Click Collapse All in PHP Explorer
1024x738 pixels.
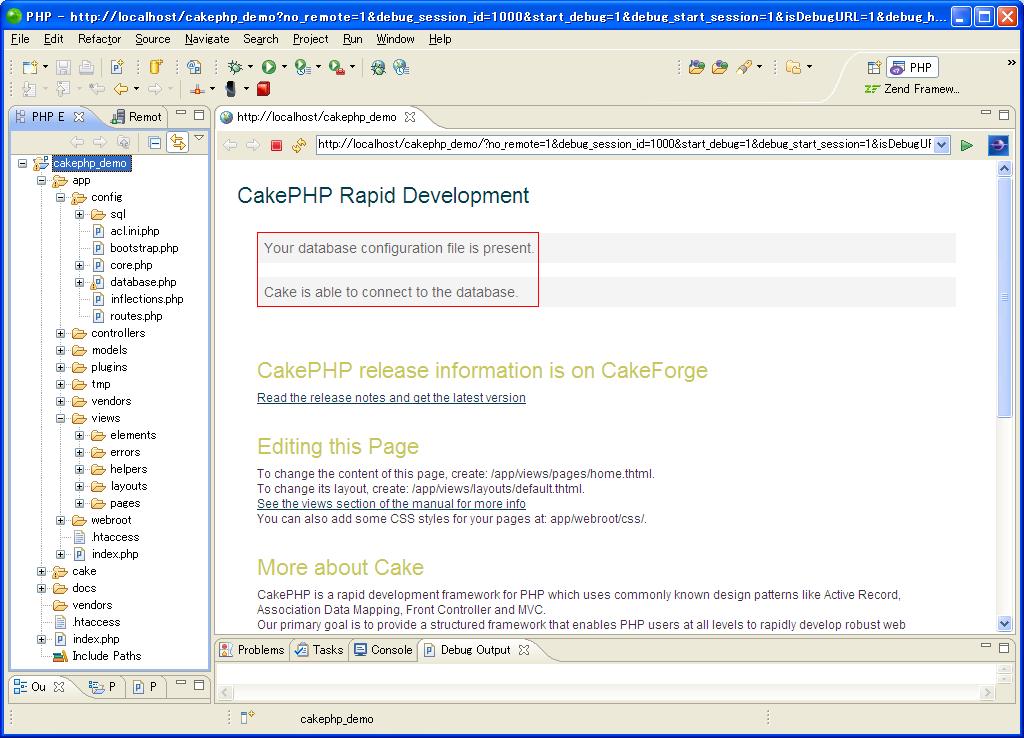(154, 142)
